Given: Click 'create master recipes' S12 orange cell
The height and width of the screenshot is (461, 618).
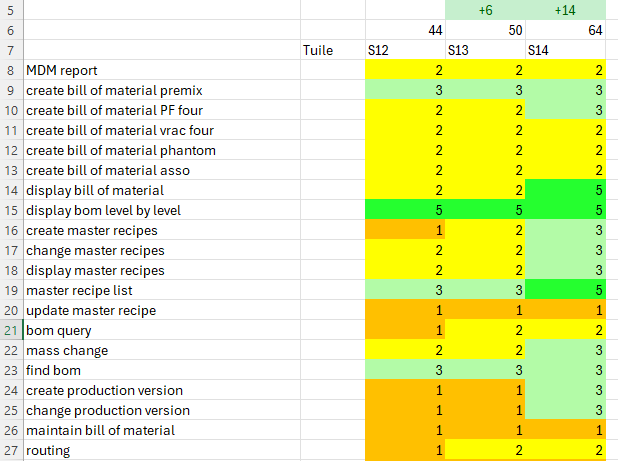Looking at the screenshot, I should point(405,230).
